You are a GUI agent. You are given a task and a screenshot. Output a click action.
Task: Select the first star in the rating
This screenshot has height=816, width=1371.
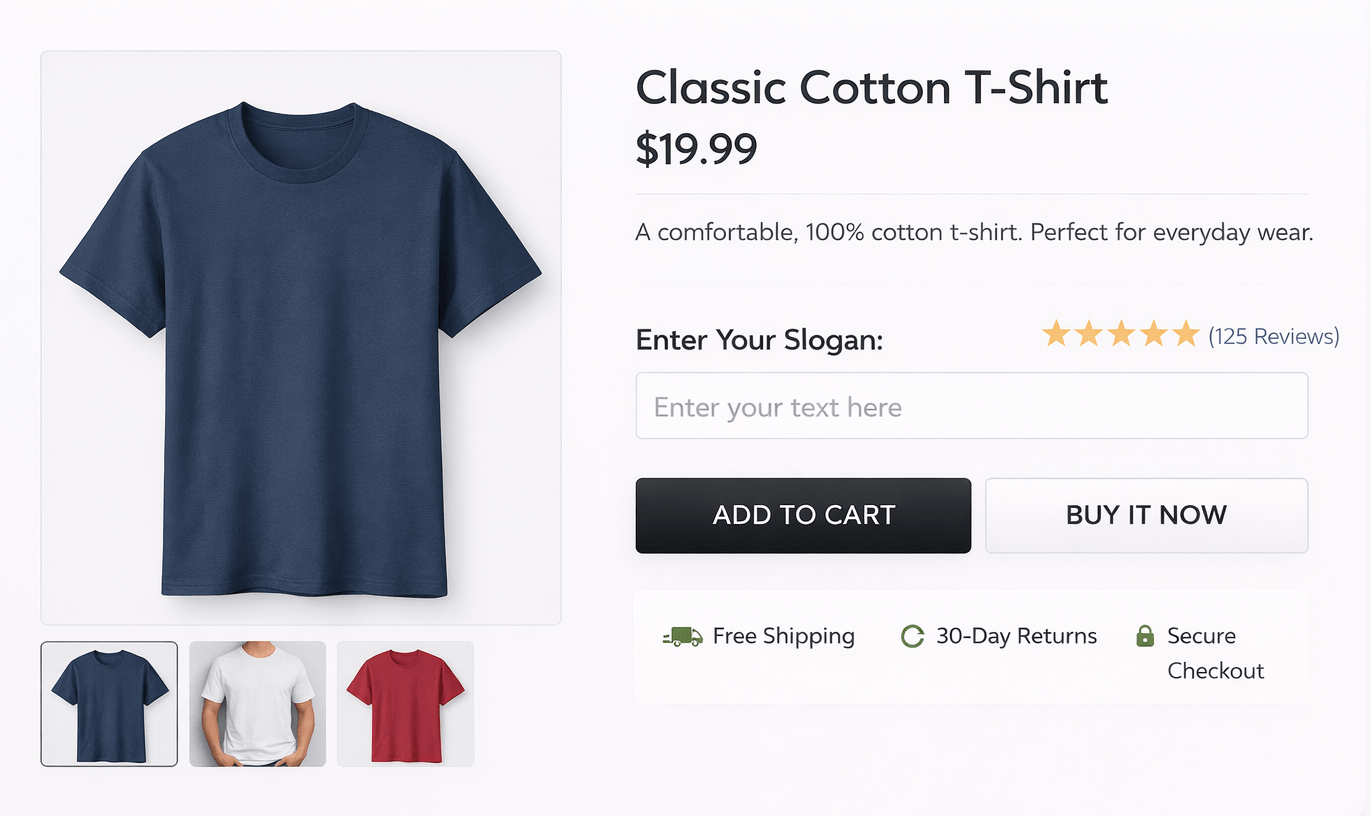coord(1055,333)
